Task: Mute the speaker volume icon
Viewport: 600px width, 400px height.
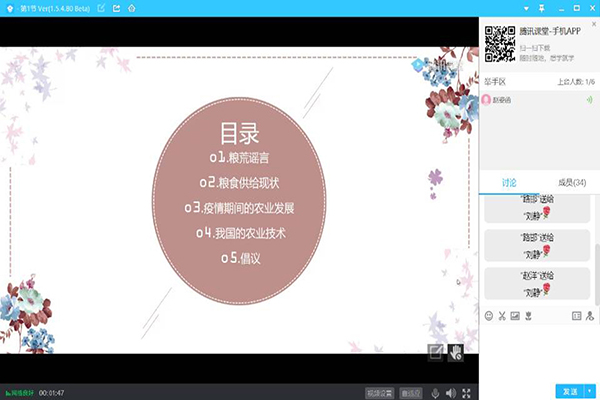Action: (451, 393)
